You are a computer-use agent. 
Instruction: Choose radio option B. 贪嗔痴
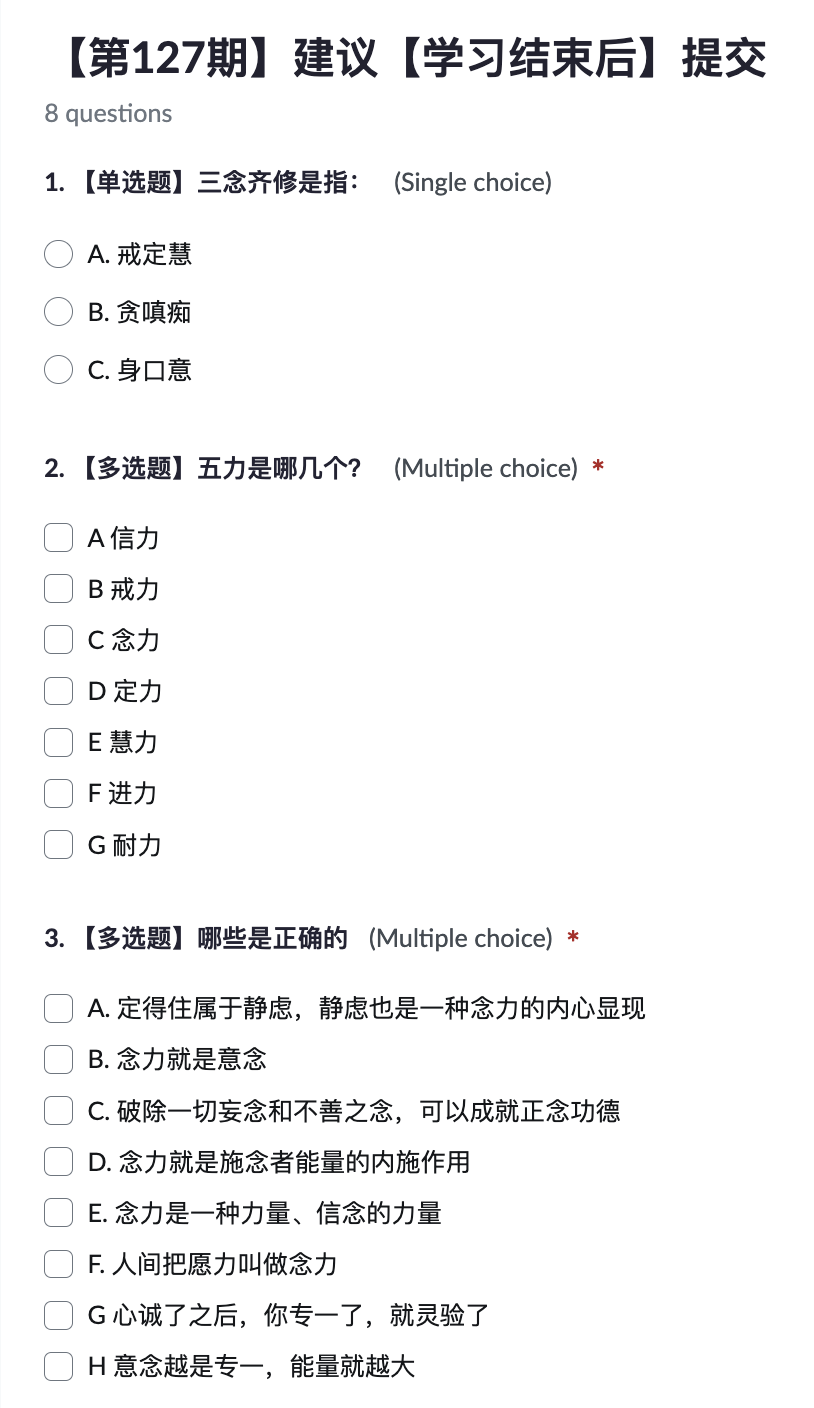(x=59, y=313)
